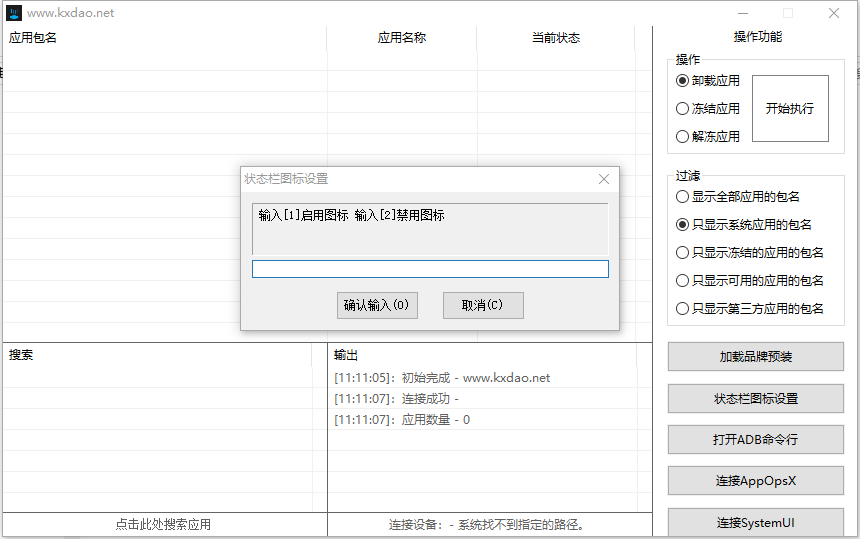Click the 连接AppOpsX button
This screenshot has width=860, height=539.
pyautogui.click(x=756, y=481)
